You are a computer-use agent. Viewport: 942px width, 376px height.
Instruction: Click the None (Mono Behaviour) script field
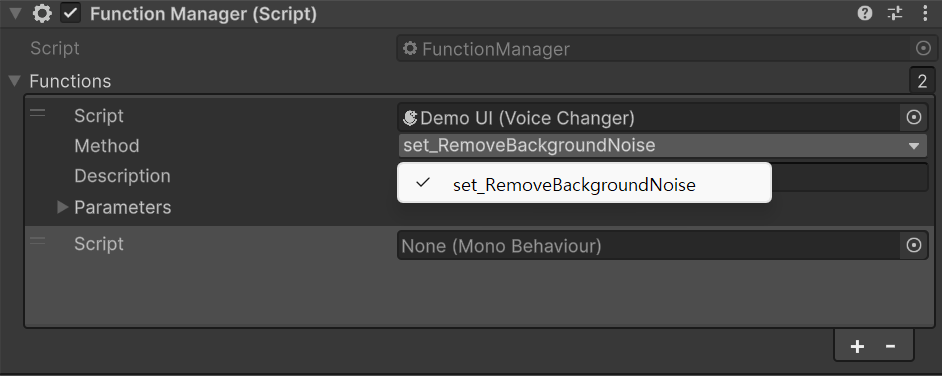649,246
